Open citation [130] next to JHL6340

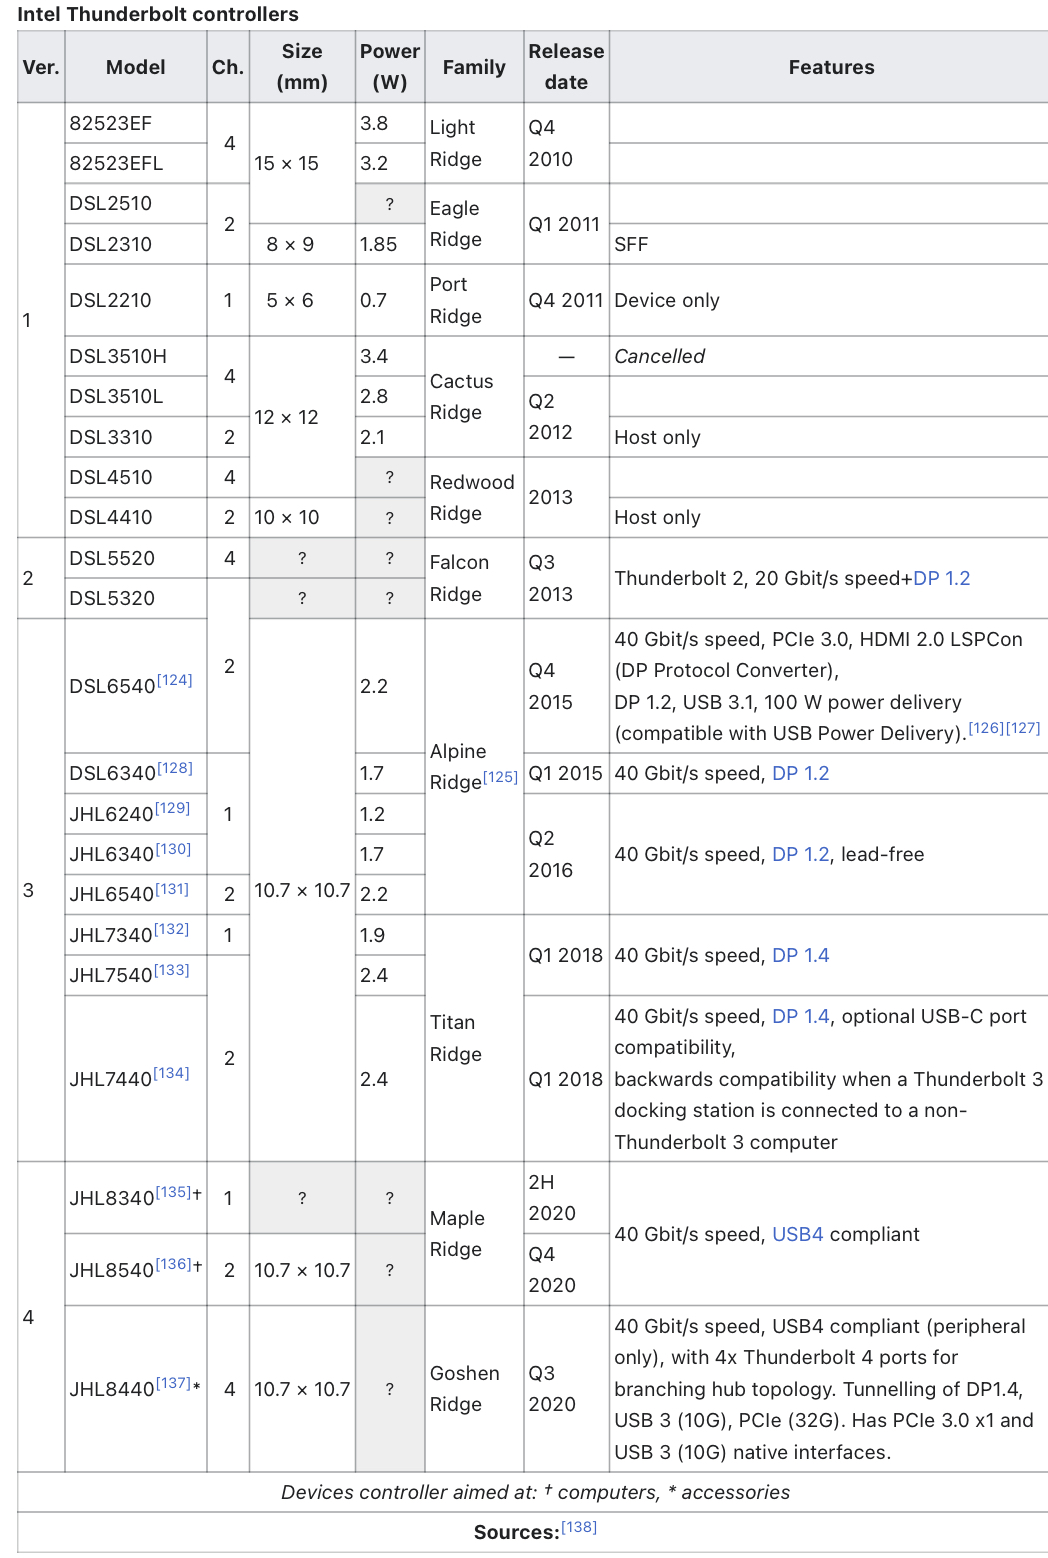[x=173, y=849]
